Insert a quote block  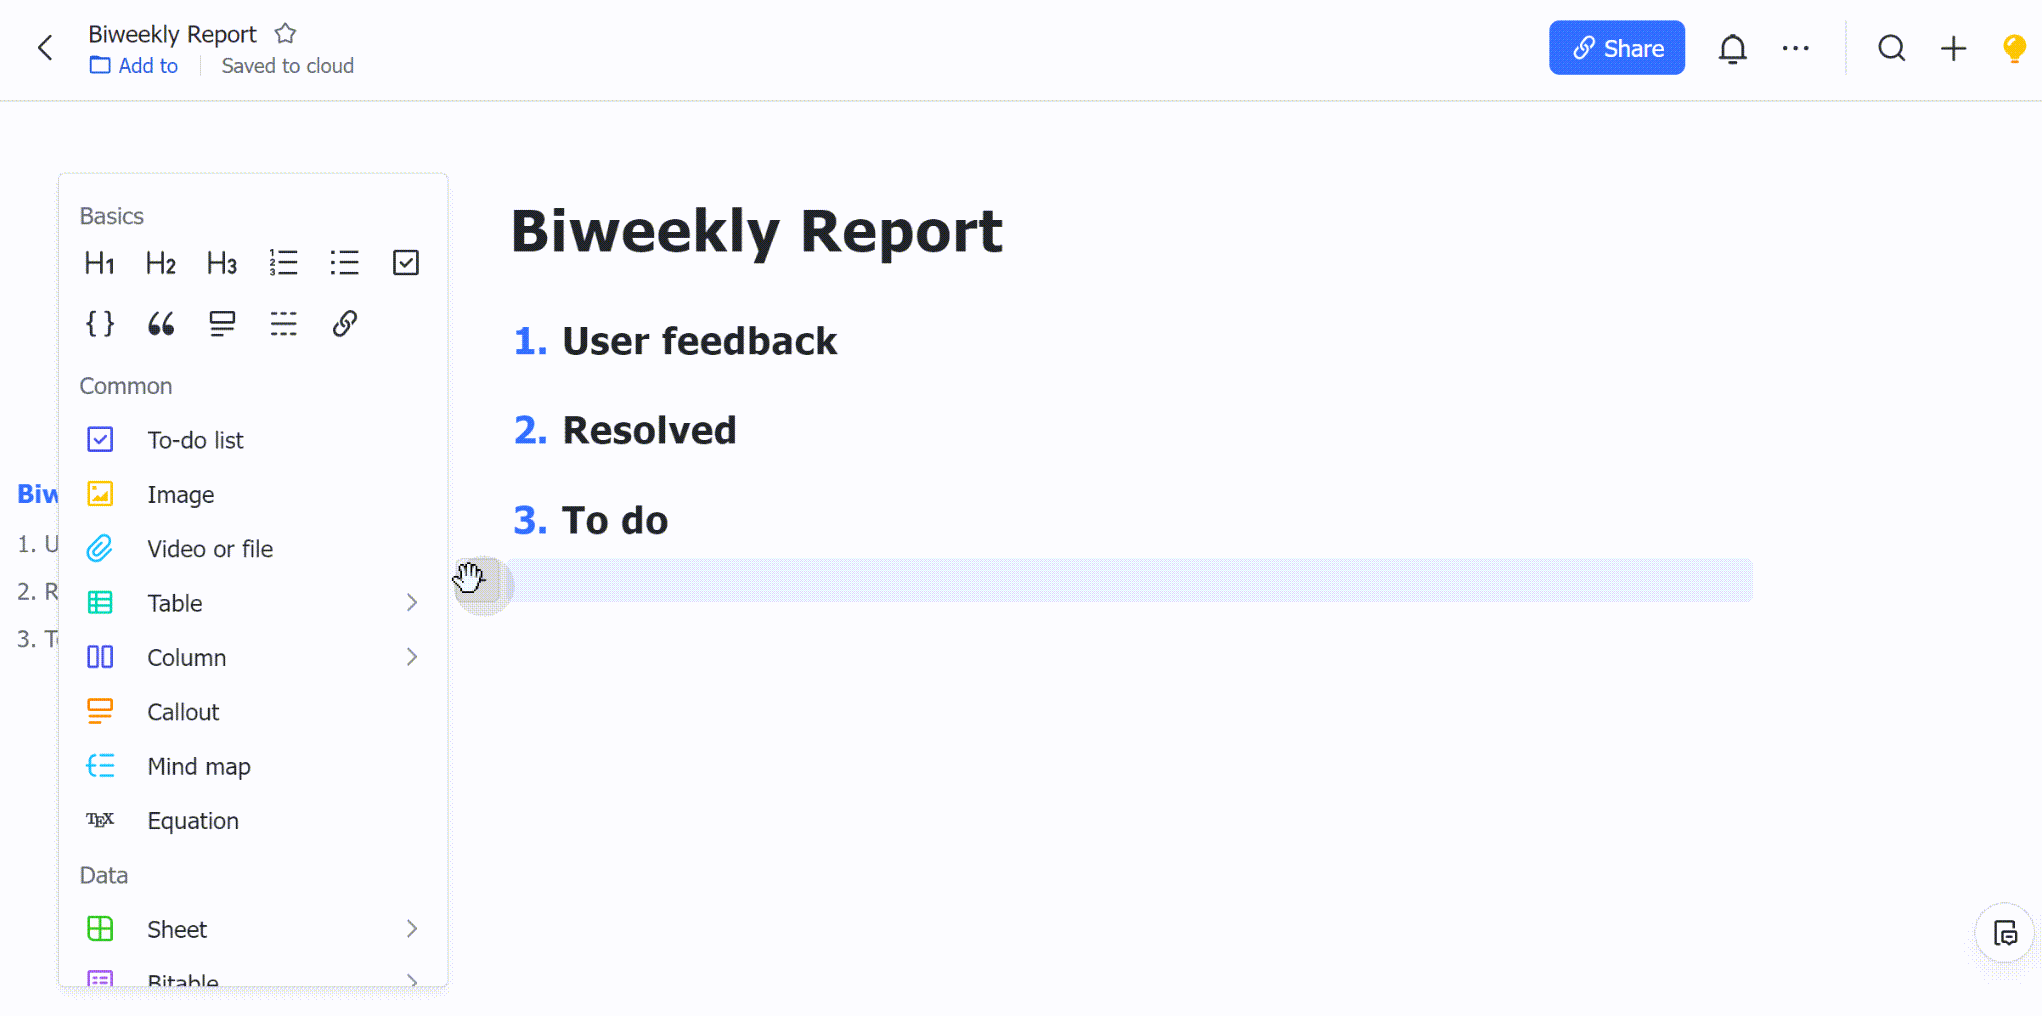(x=160, y=324)
